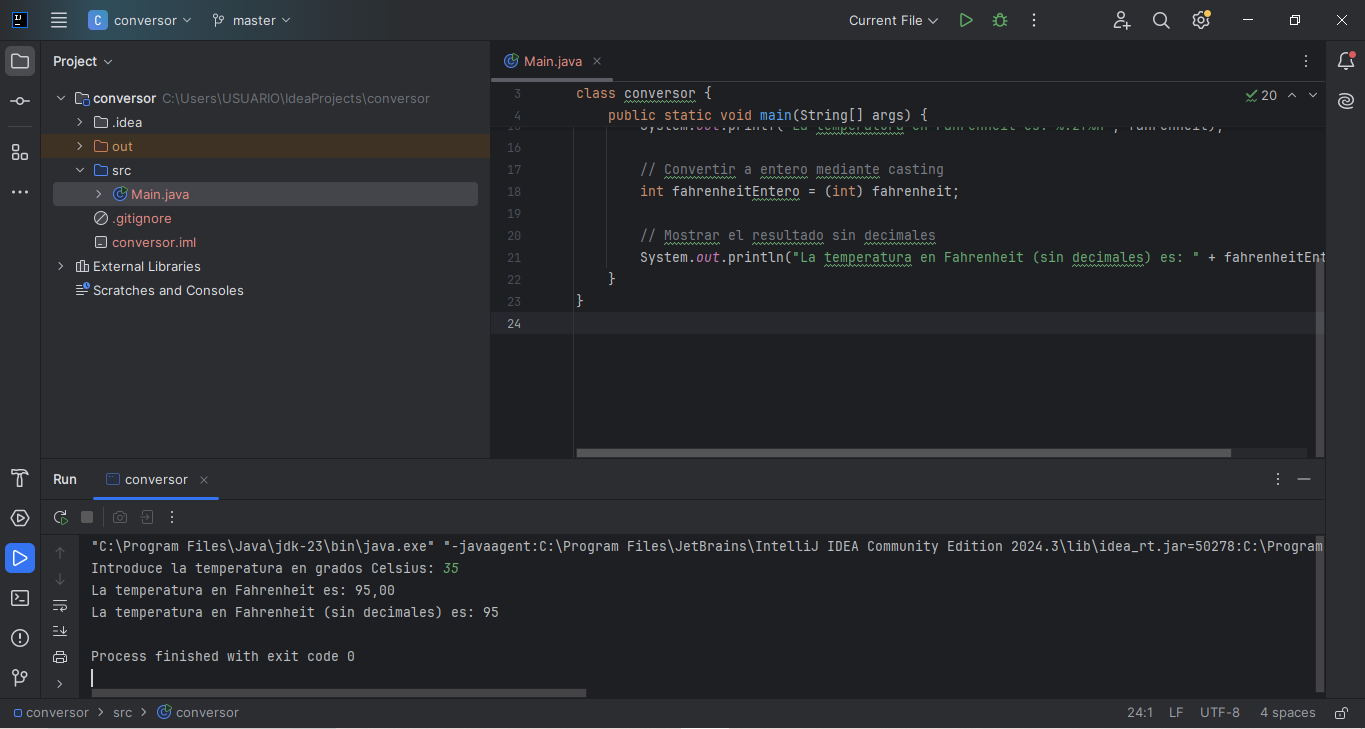
Task: Rerun the conversor program
Action: point(61,517)
